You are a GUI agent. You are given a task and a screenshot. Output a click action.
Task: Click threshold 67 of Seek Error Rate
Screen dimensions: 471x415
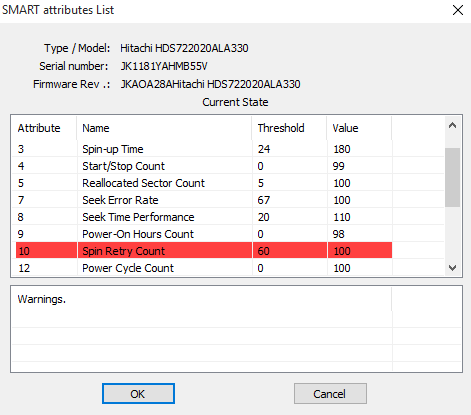click(264, 200)
